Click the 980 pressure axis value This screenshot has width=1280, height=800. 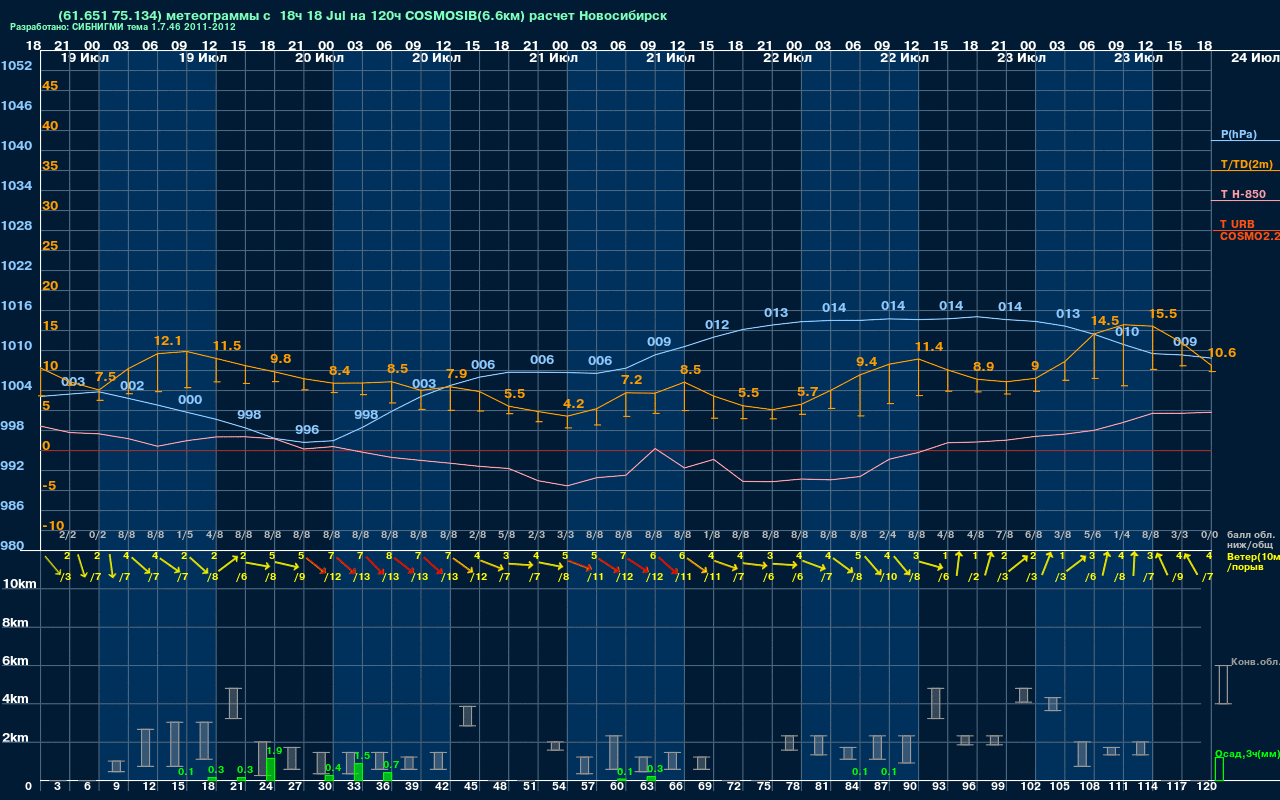pyautogui.click(x=13, y=546)
